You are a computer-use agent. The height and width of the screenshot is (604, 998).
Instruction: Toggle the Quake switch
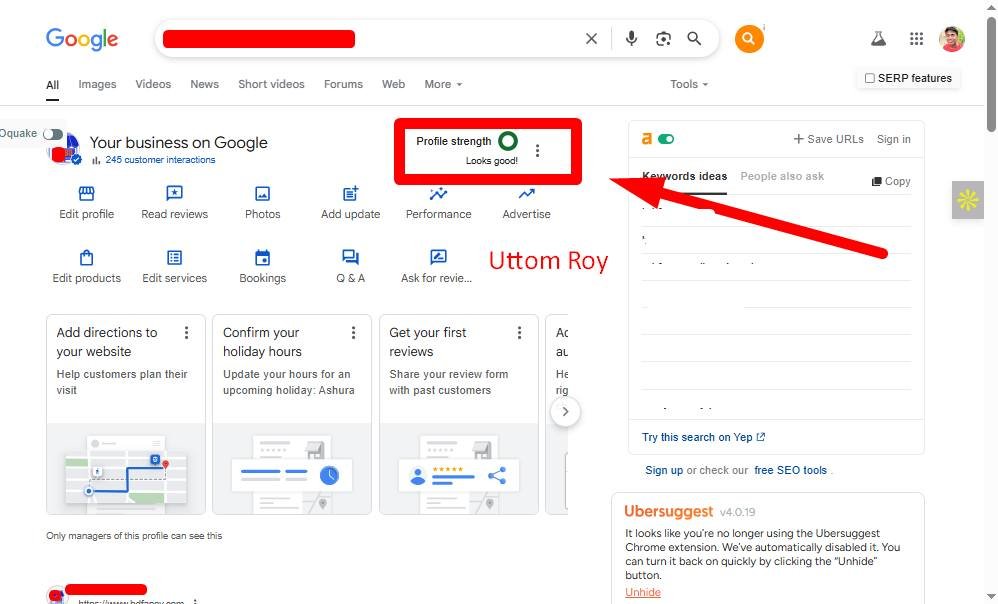[52, 134]
